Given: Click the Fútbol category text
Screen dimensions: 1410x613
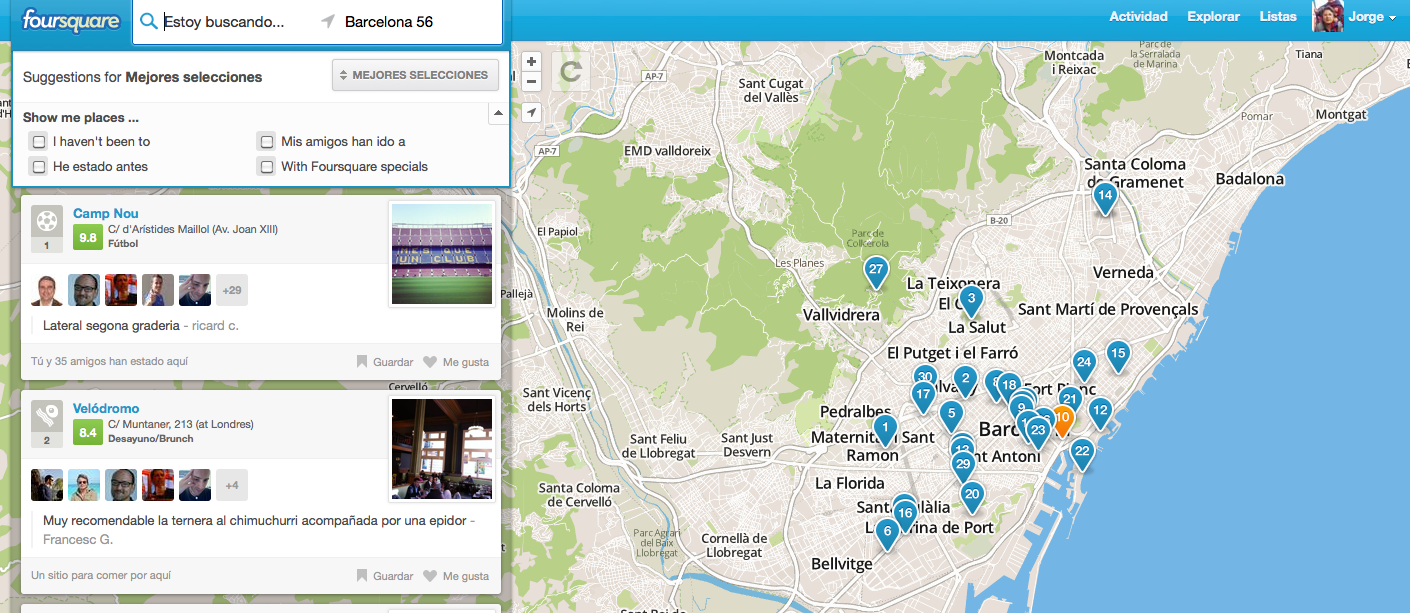Looking at the screenshot, I should point(123,244).
